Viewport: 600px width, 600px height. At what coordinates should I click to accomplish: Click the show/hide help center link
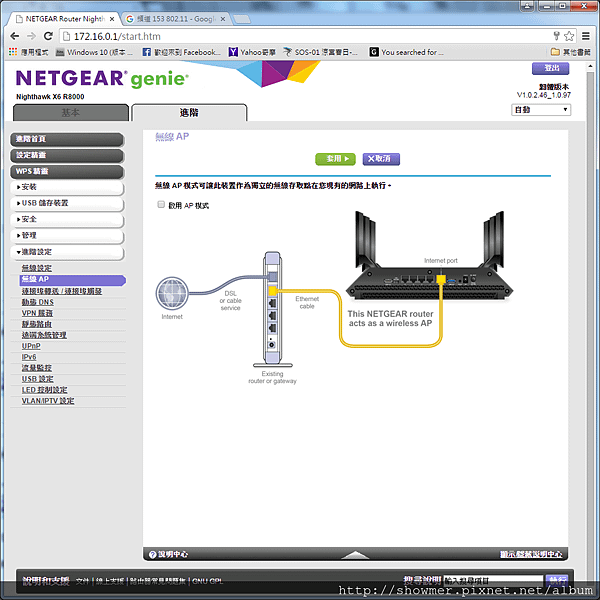pyautogui.click(x=531, y=554)
